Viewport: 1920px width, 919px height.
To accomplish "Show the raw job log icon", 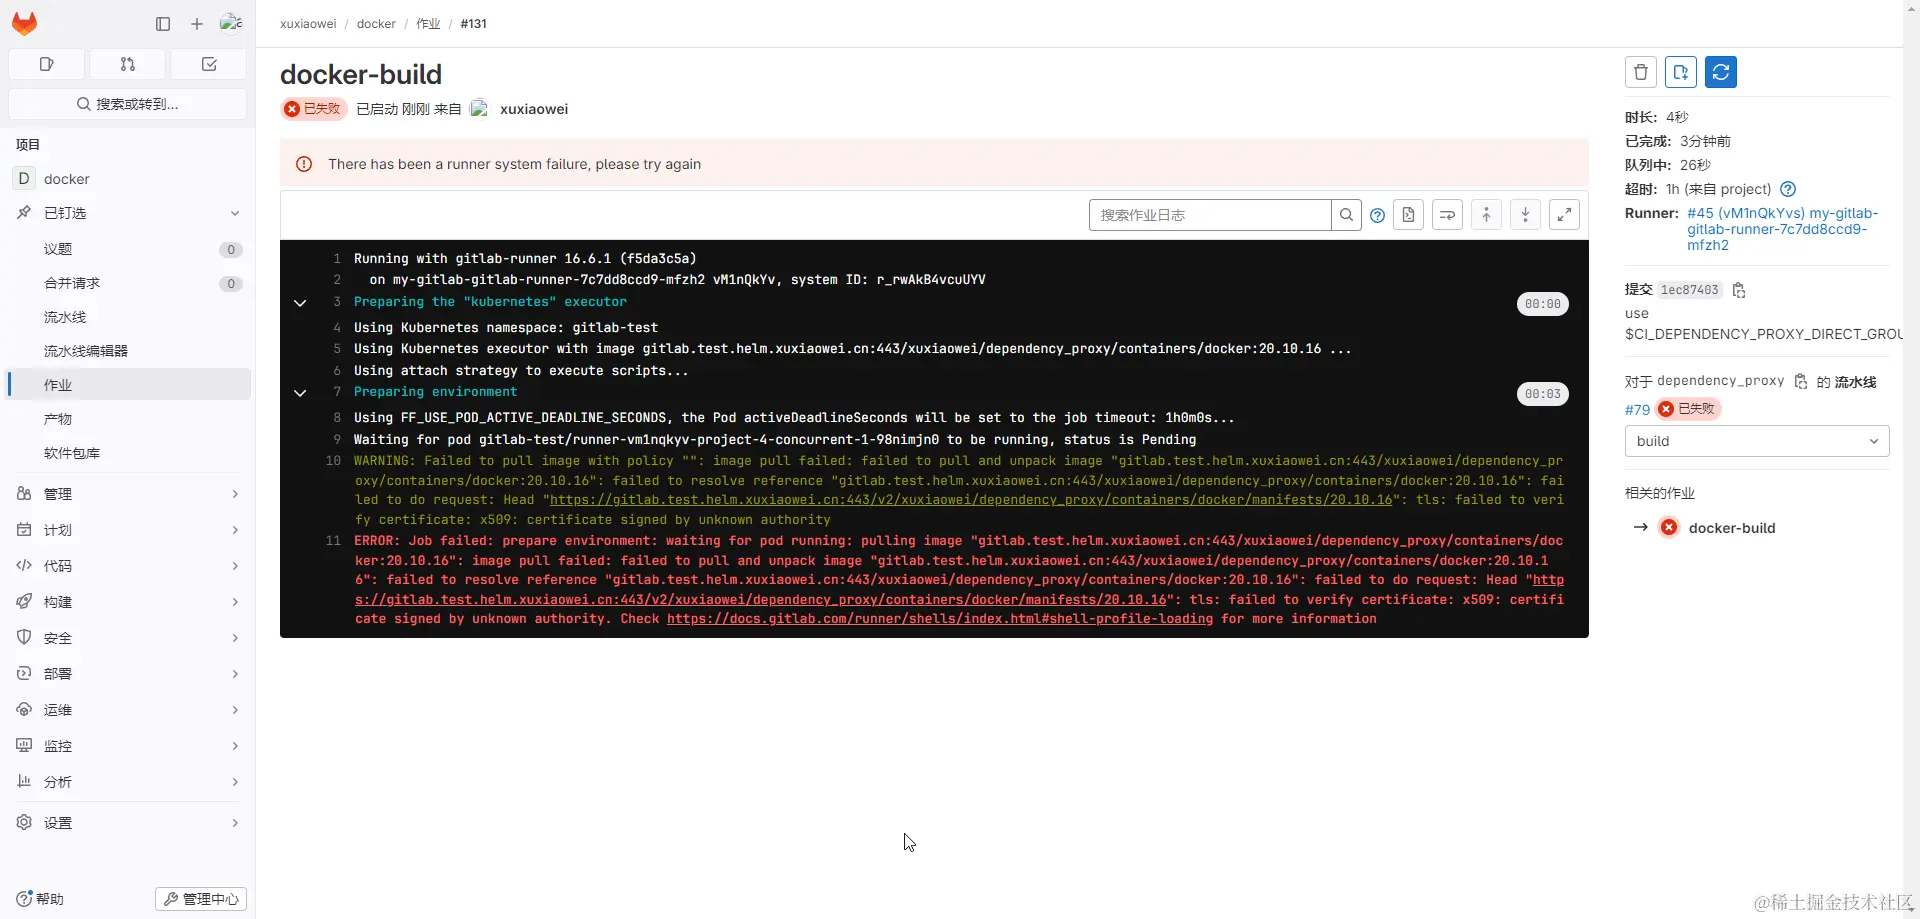I will pyautogui.click(x=1408, y=215).
